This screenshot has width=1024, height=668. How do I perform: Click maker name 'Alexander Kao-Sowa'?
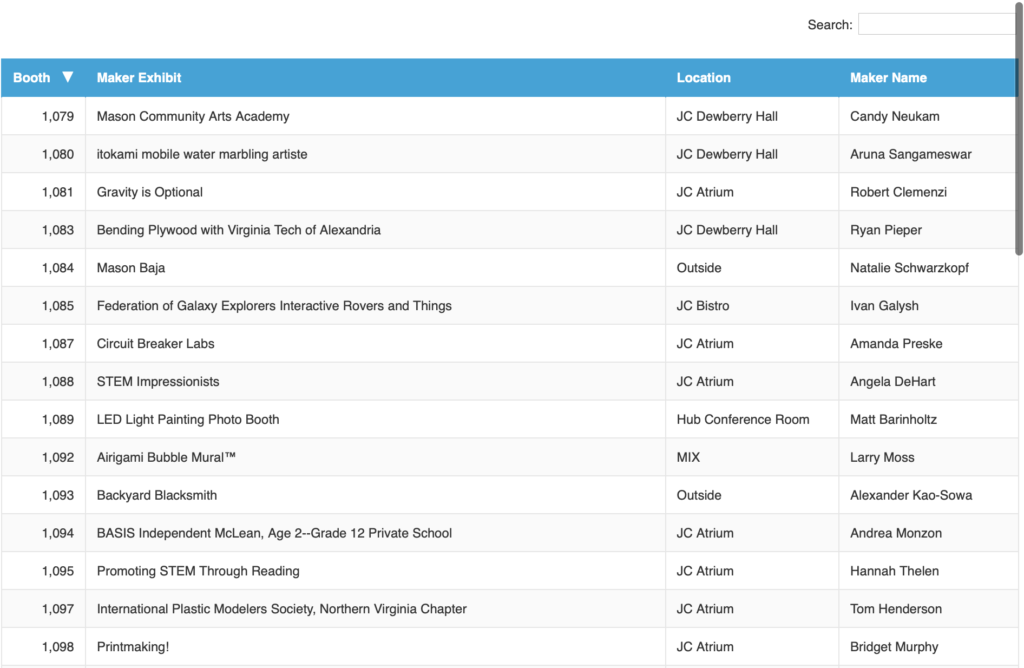[911, 495]
